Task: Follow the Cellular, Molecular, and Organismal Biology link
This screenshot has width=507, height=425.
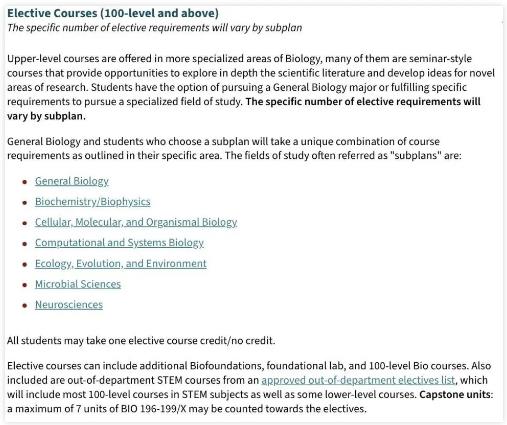Action: (x=136, y=222)
